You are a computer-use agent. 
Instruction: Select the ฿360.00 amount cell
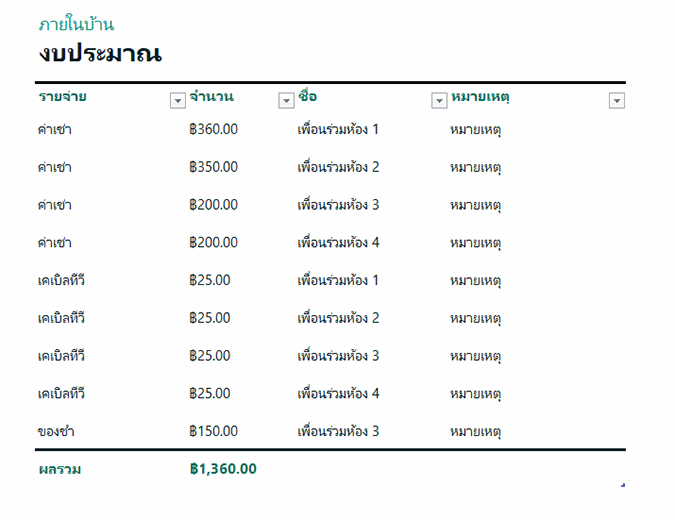[213, 129]
